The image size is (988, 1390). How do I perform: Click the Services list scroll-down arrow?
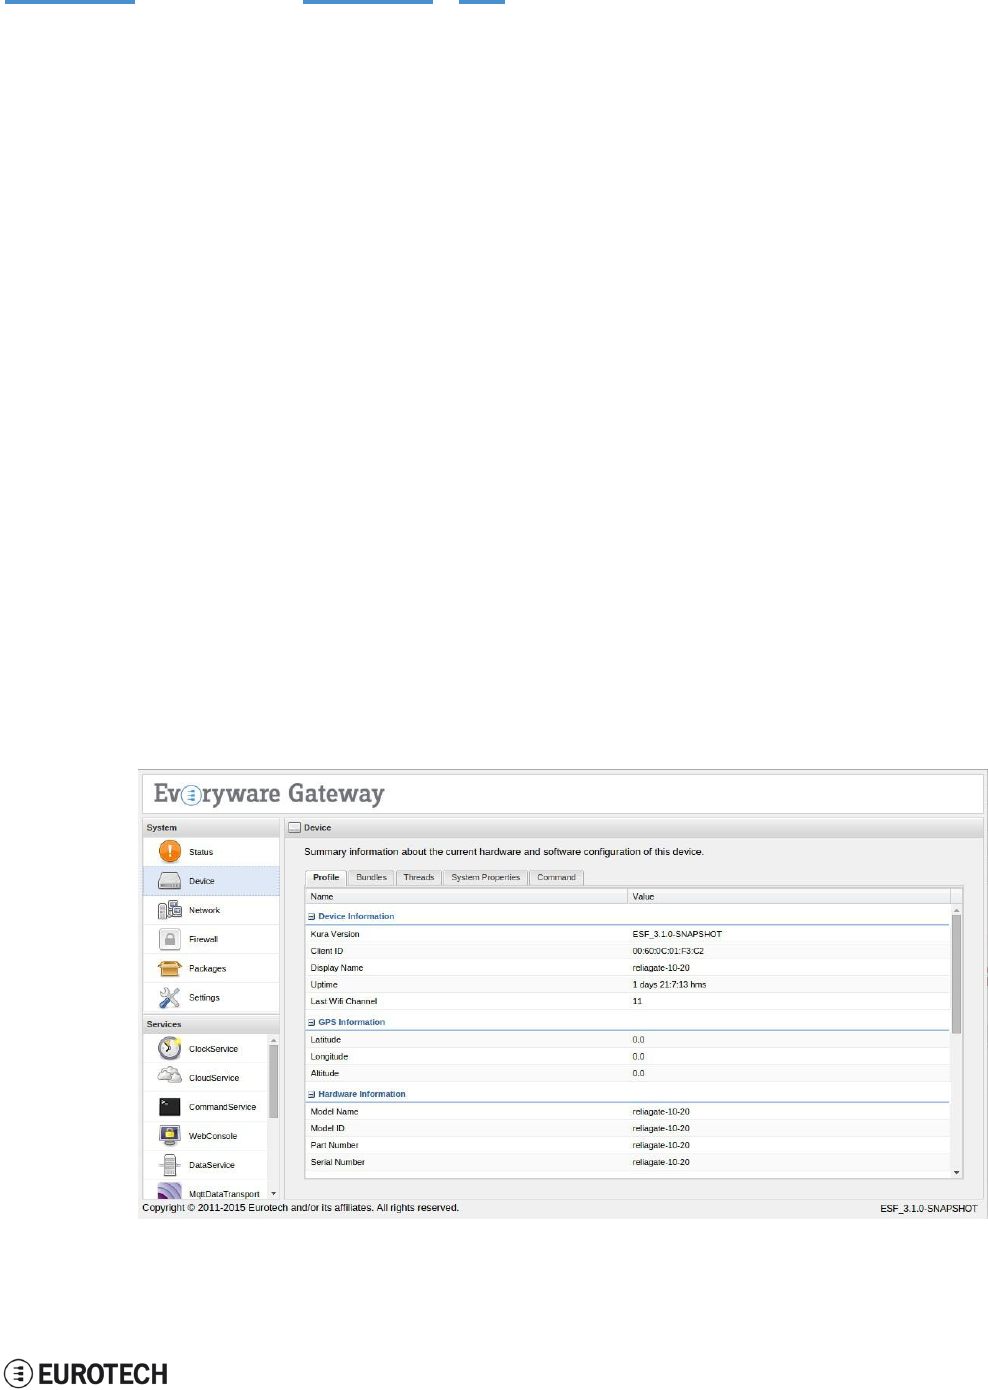273,1193
